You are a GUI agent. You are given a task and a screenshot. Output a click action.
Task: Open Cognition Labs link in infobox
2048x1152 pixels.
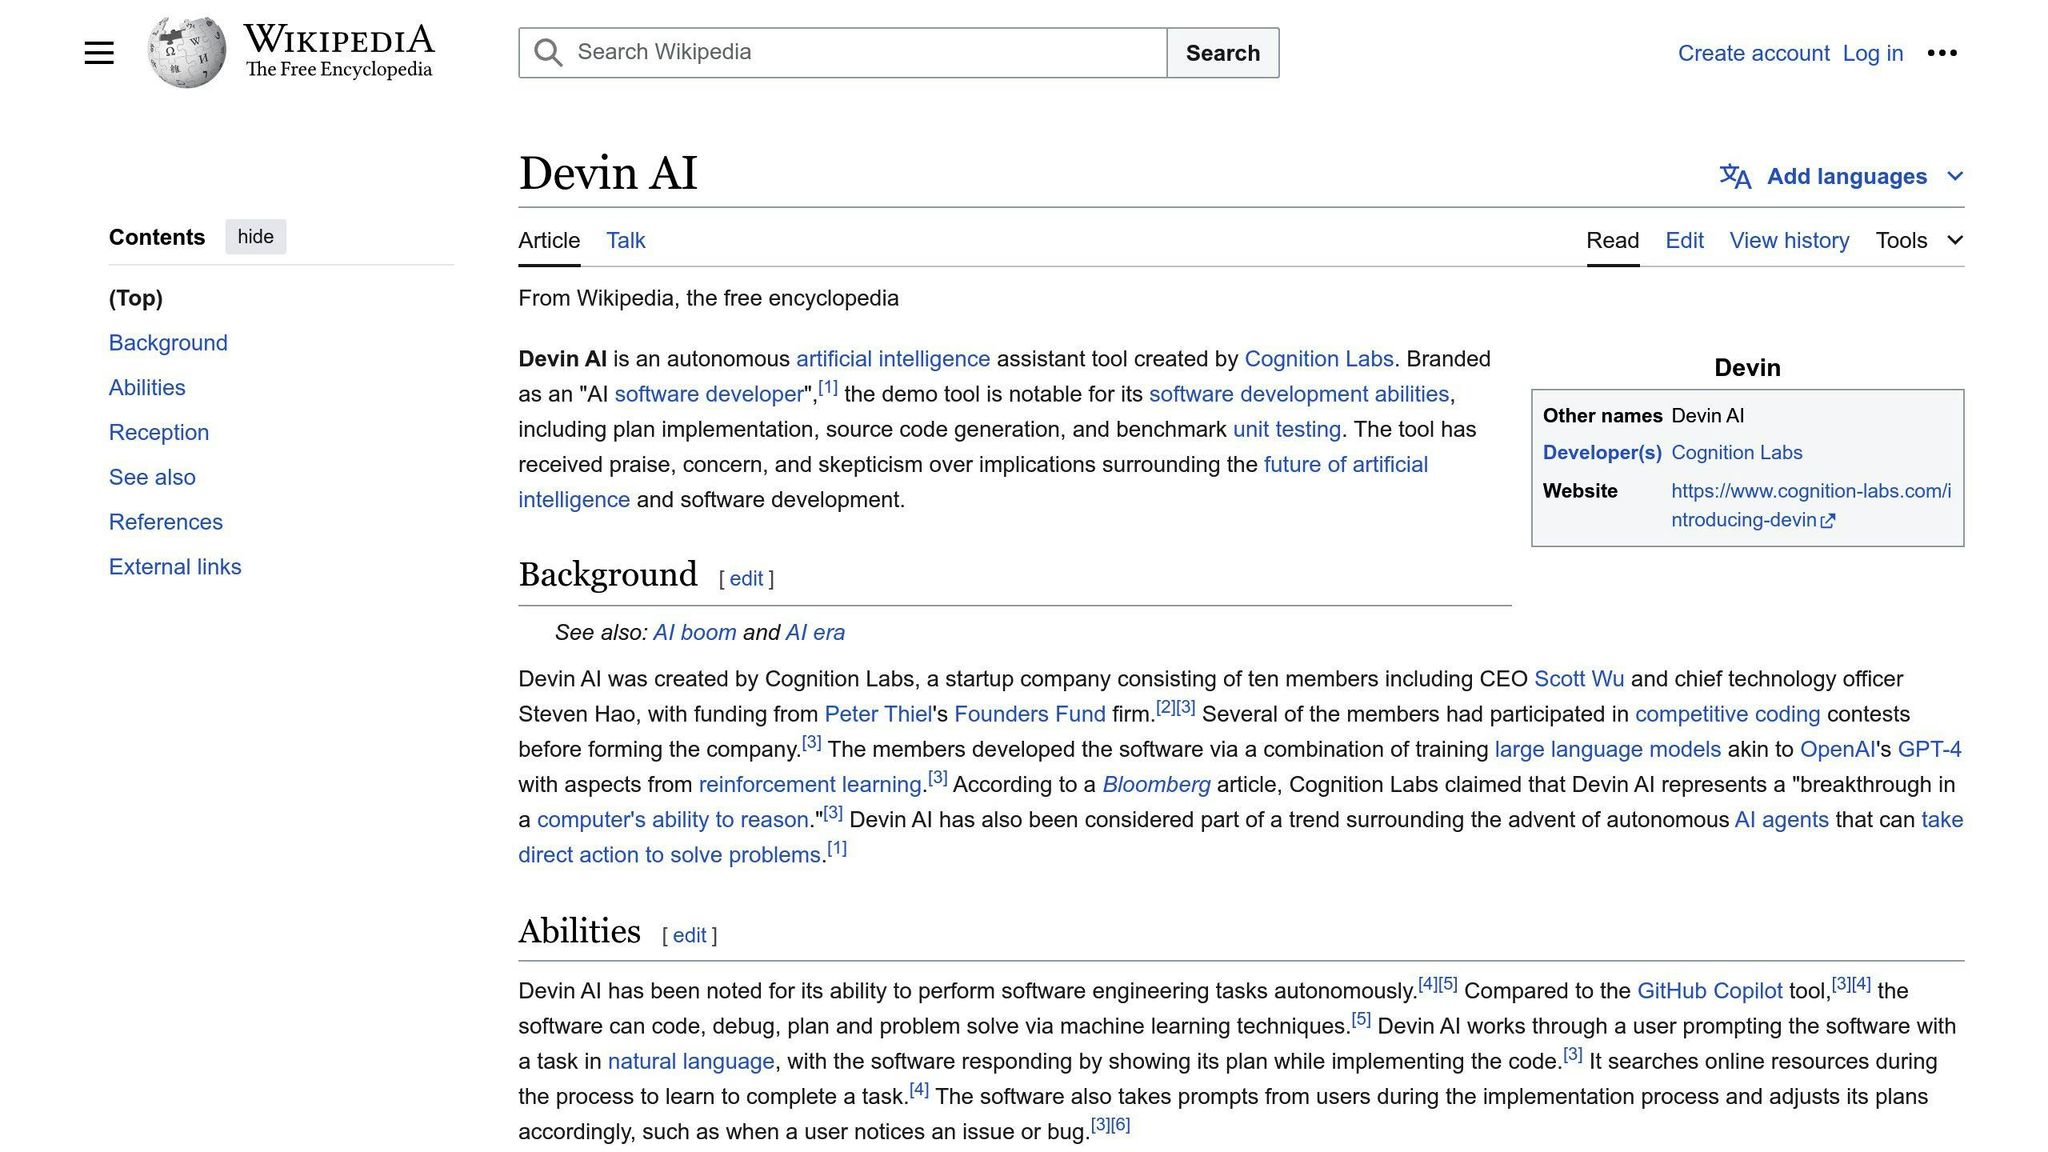(1736, 453)
